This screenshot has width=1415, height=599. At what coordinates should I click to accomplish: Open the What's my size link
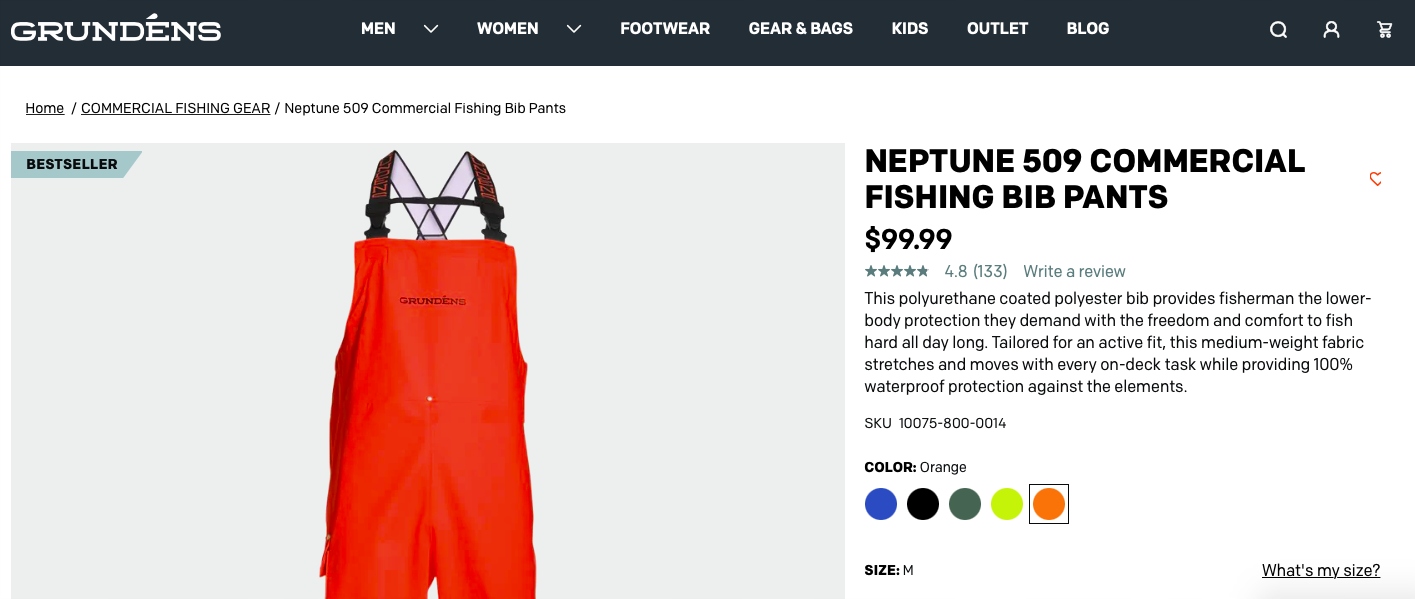coord(1321,570)
